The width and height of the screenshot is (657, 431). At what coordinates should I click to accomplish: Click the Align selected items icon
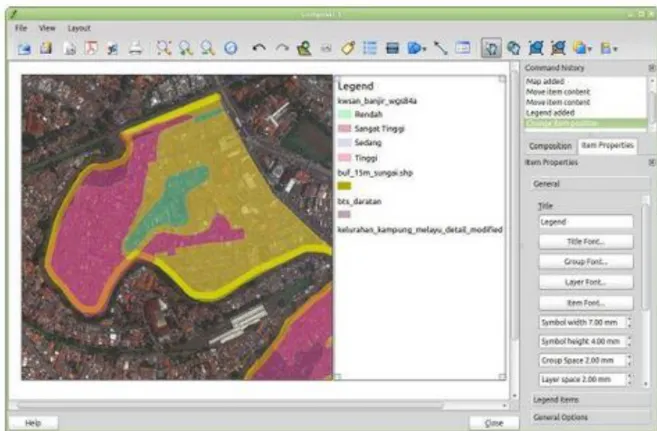(x=606, y=49)
